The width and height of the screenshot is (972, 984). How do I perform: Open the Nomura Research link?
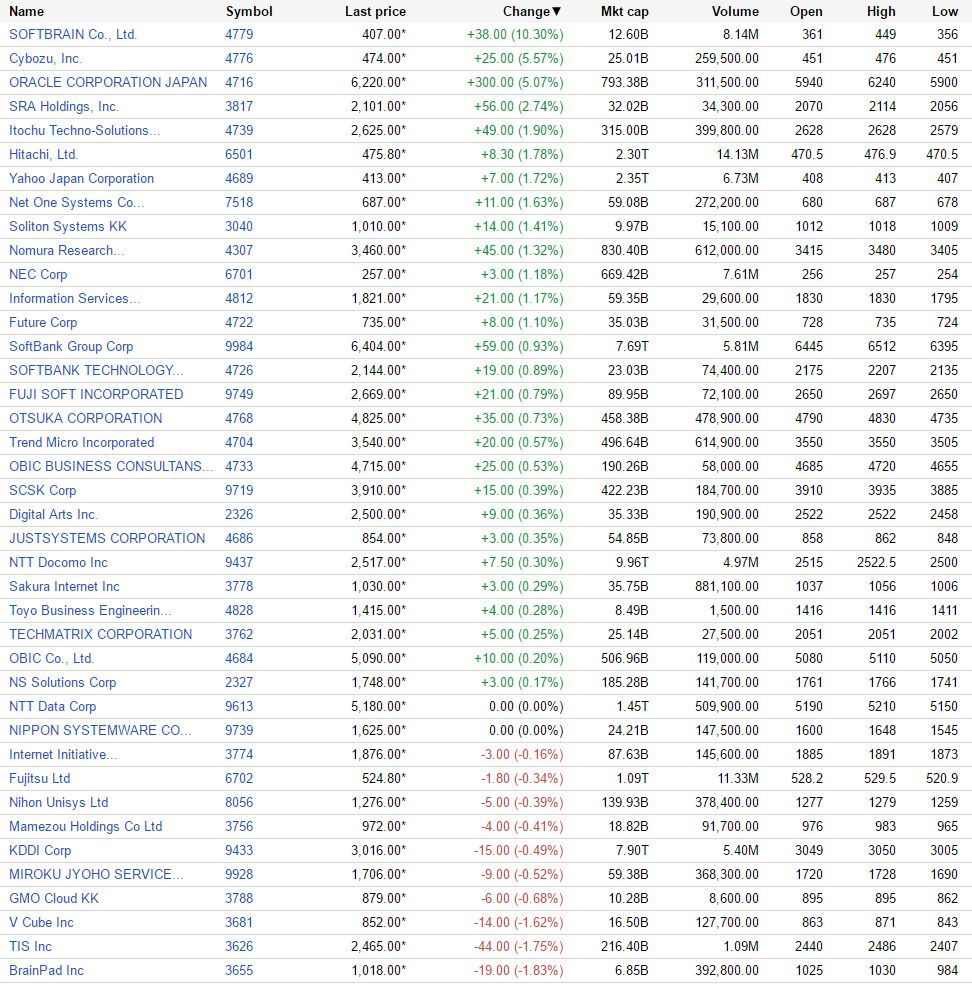click(67, 250)
